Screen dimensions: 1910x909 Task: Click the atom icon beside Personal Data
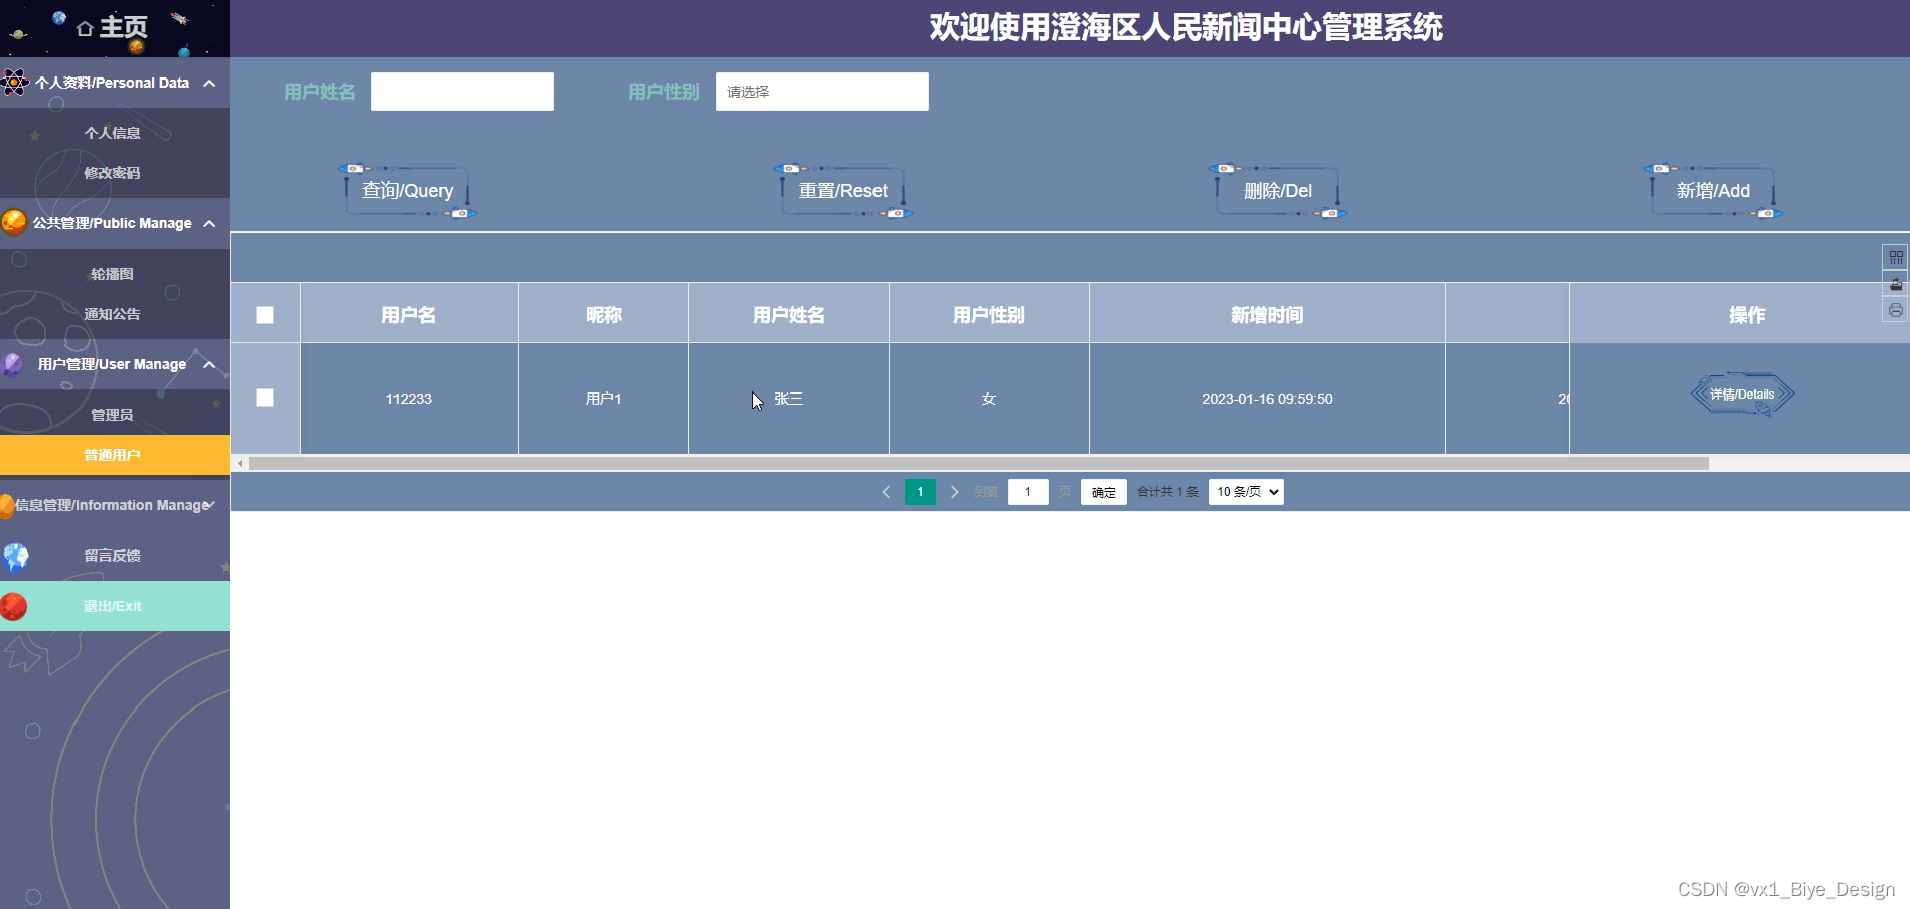click(15, 82)
